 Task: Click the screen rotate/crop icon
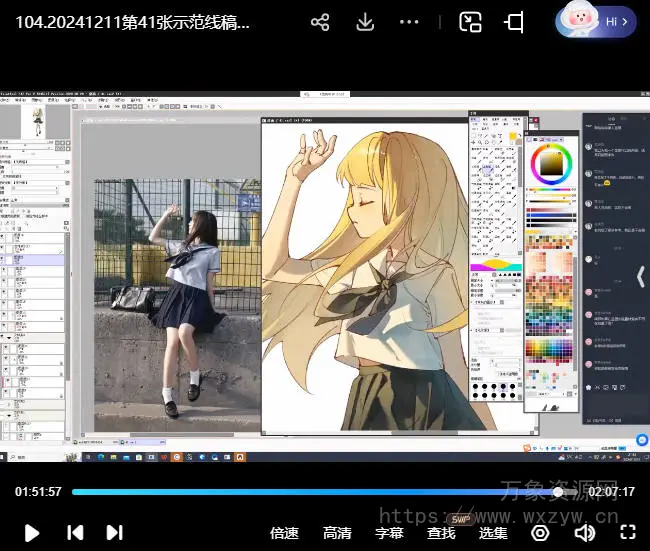click(514, 22)
